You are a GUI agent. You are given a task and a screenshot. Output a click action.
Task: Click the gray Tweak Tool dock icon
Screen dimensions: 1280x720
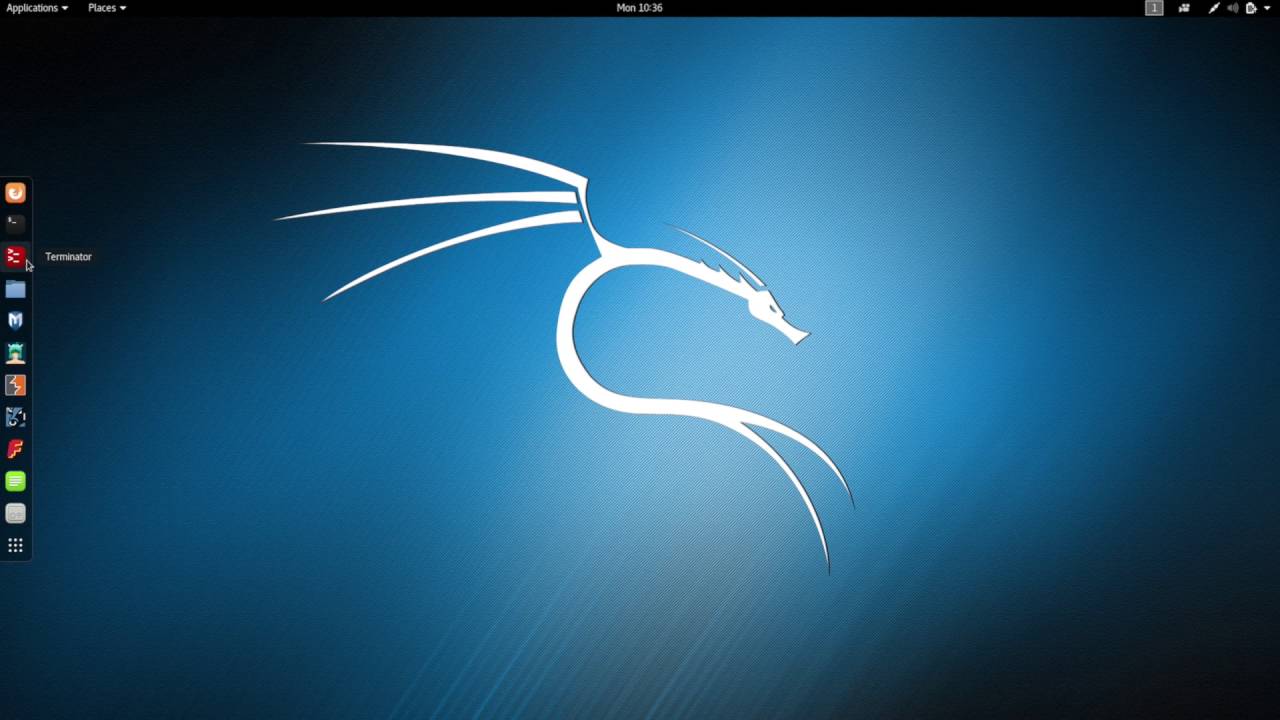15,513
